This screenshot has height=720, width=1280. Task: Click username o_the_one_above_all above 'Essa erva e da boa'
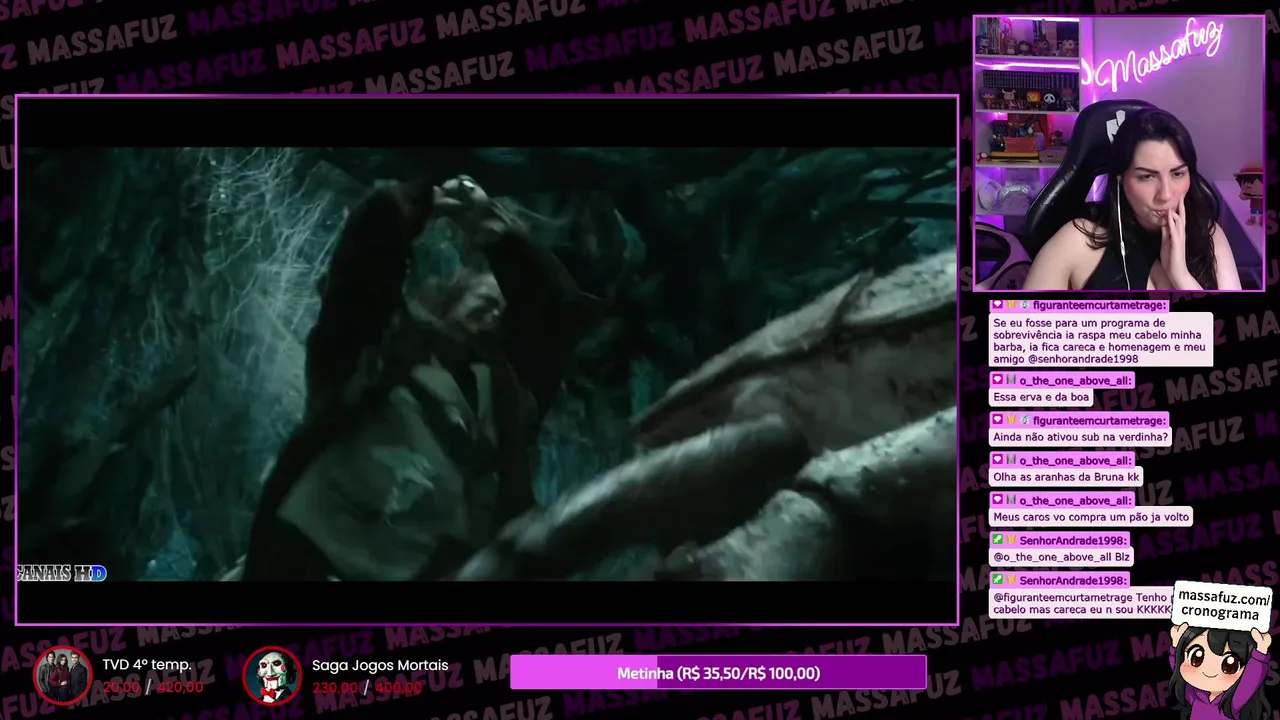pos(1076,381)
